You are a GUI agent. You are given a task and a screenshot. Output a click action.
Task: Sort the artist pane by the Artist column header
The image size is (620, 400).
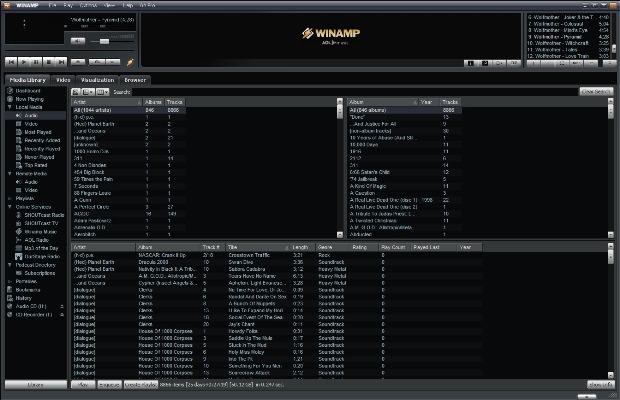click(x=106, y=102)
